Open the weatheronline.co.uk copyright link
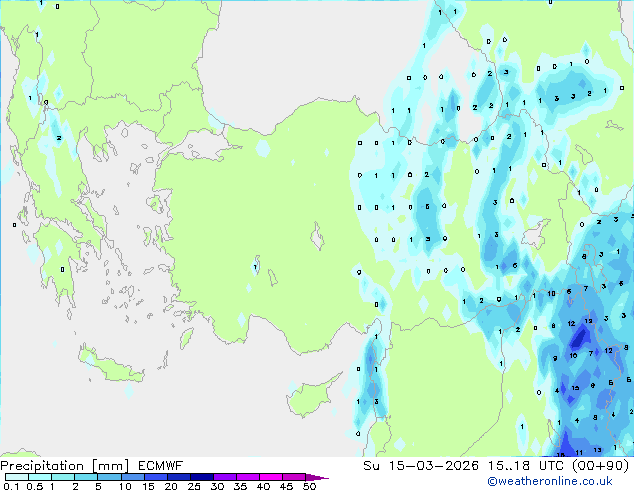The width and height of the screenshot is (634, 490). [550, 481]
